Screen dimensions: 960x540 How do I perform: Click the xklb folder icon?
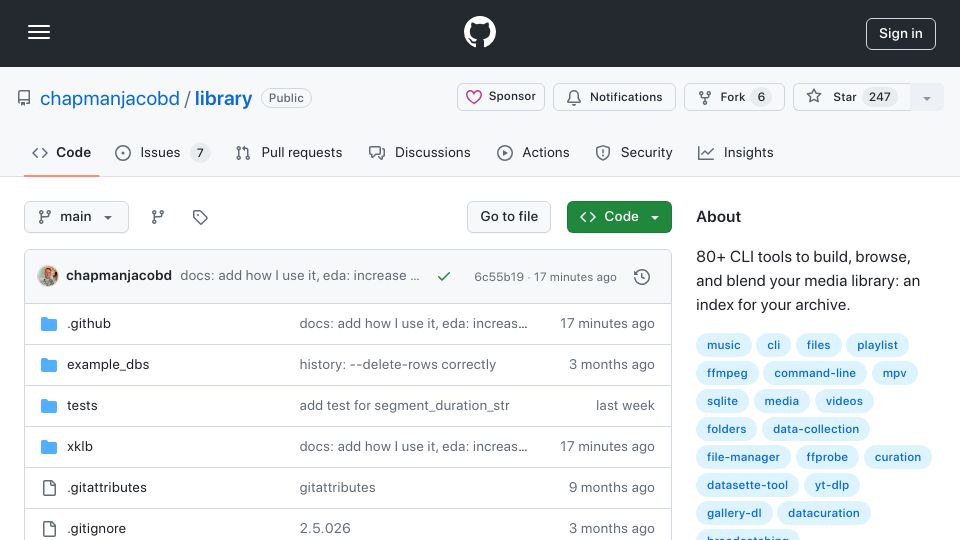[49, 446]
